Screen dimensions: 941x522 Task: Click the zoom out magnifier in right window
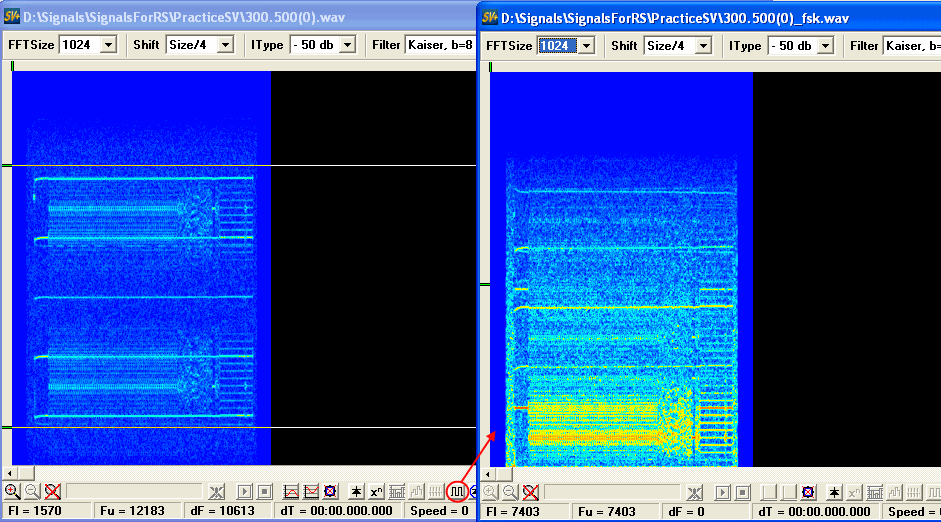coord(510,491)
